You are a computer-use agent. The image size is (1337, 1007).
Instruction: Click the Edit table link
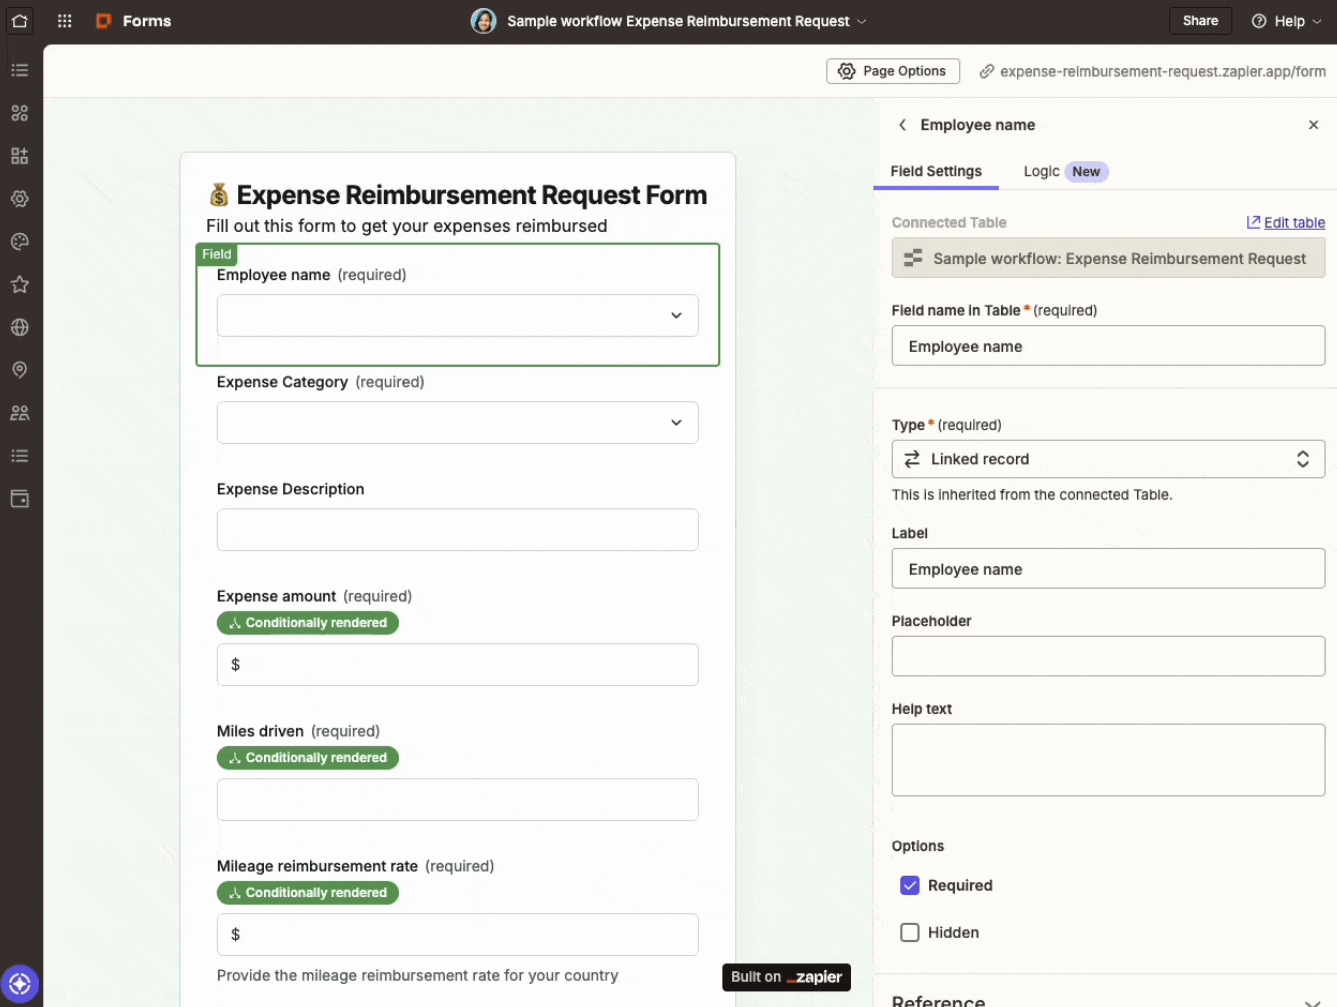(1293, 222)
